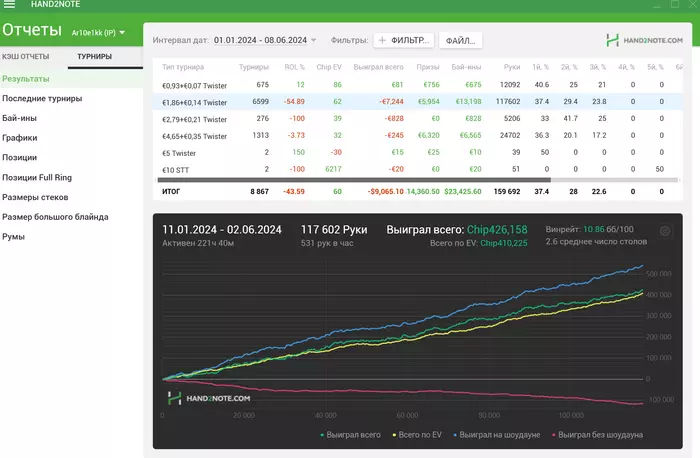Image resolution: width=700 pixels, height=458 pixels.
Task: Open the hamburger main menu
Action: pyautogui.click(x=9, y=4)
